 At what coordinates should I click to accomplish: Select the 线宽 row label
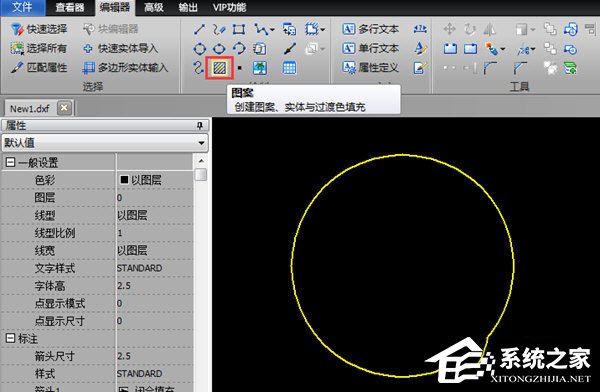click(45, 250)
